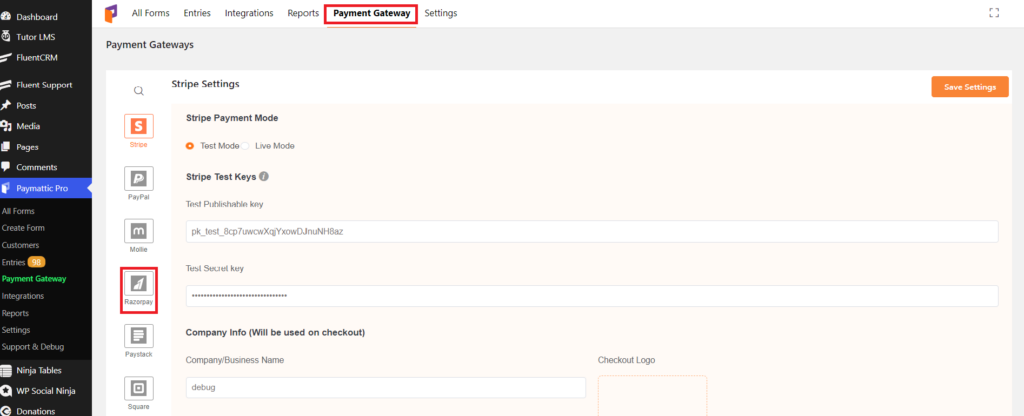Open Create Form in the sidebar

(x=24, y=228)
